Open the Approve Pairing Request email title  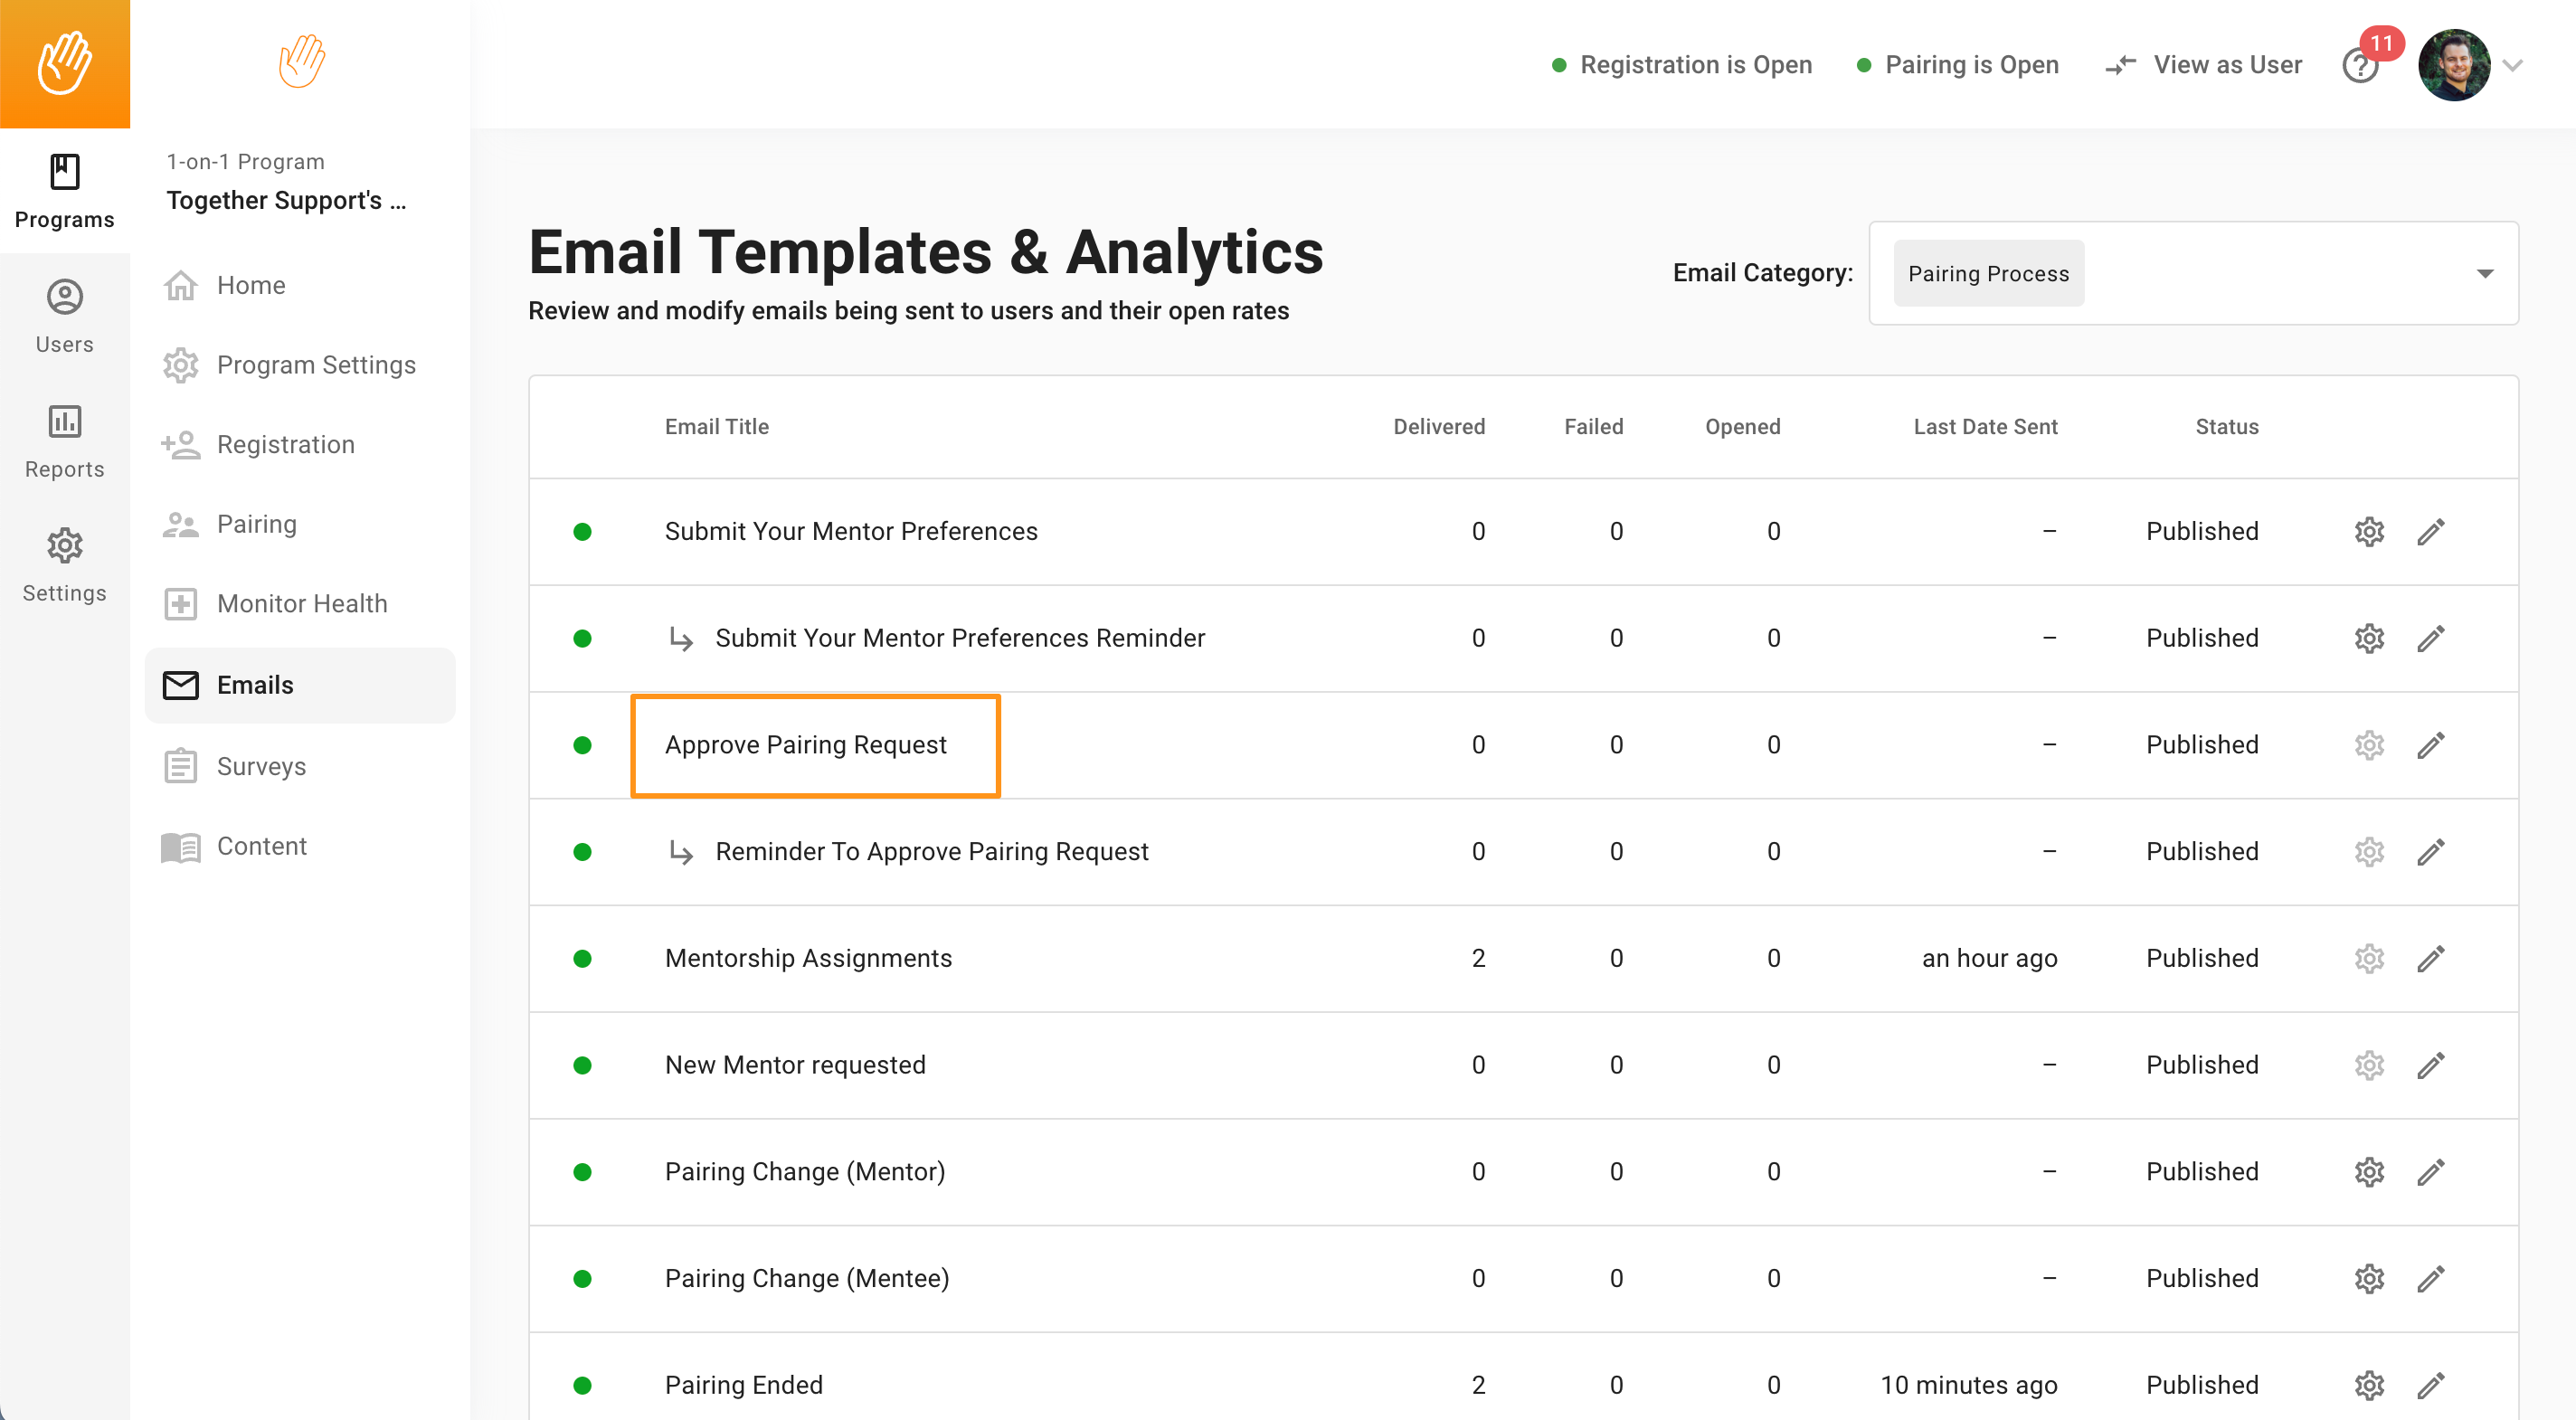click(x=806, y=745)
